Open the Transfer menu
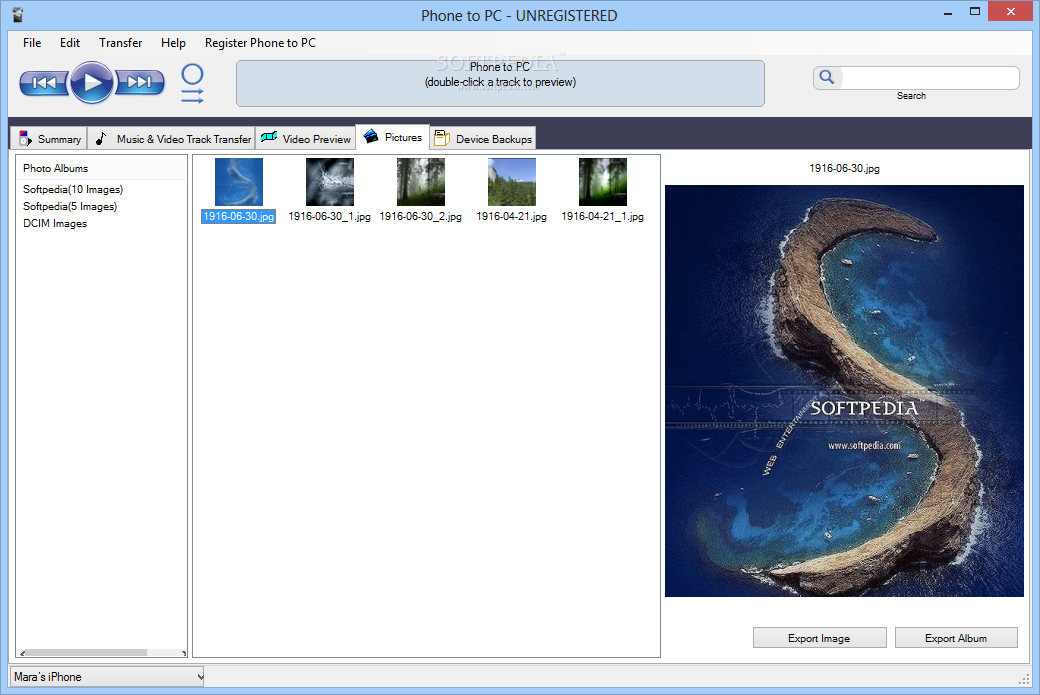 point(121,43)
